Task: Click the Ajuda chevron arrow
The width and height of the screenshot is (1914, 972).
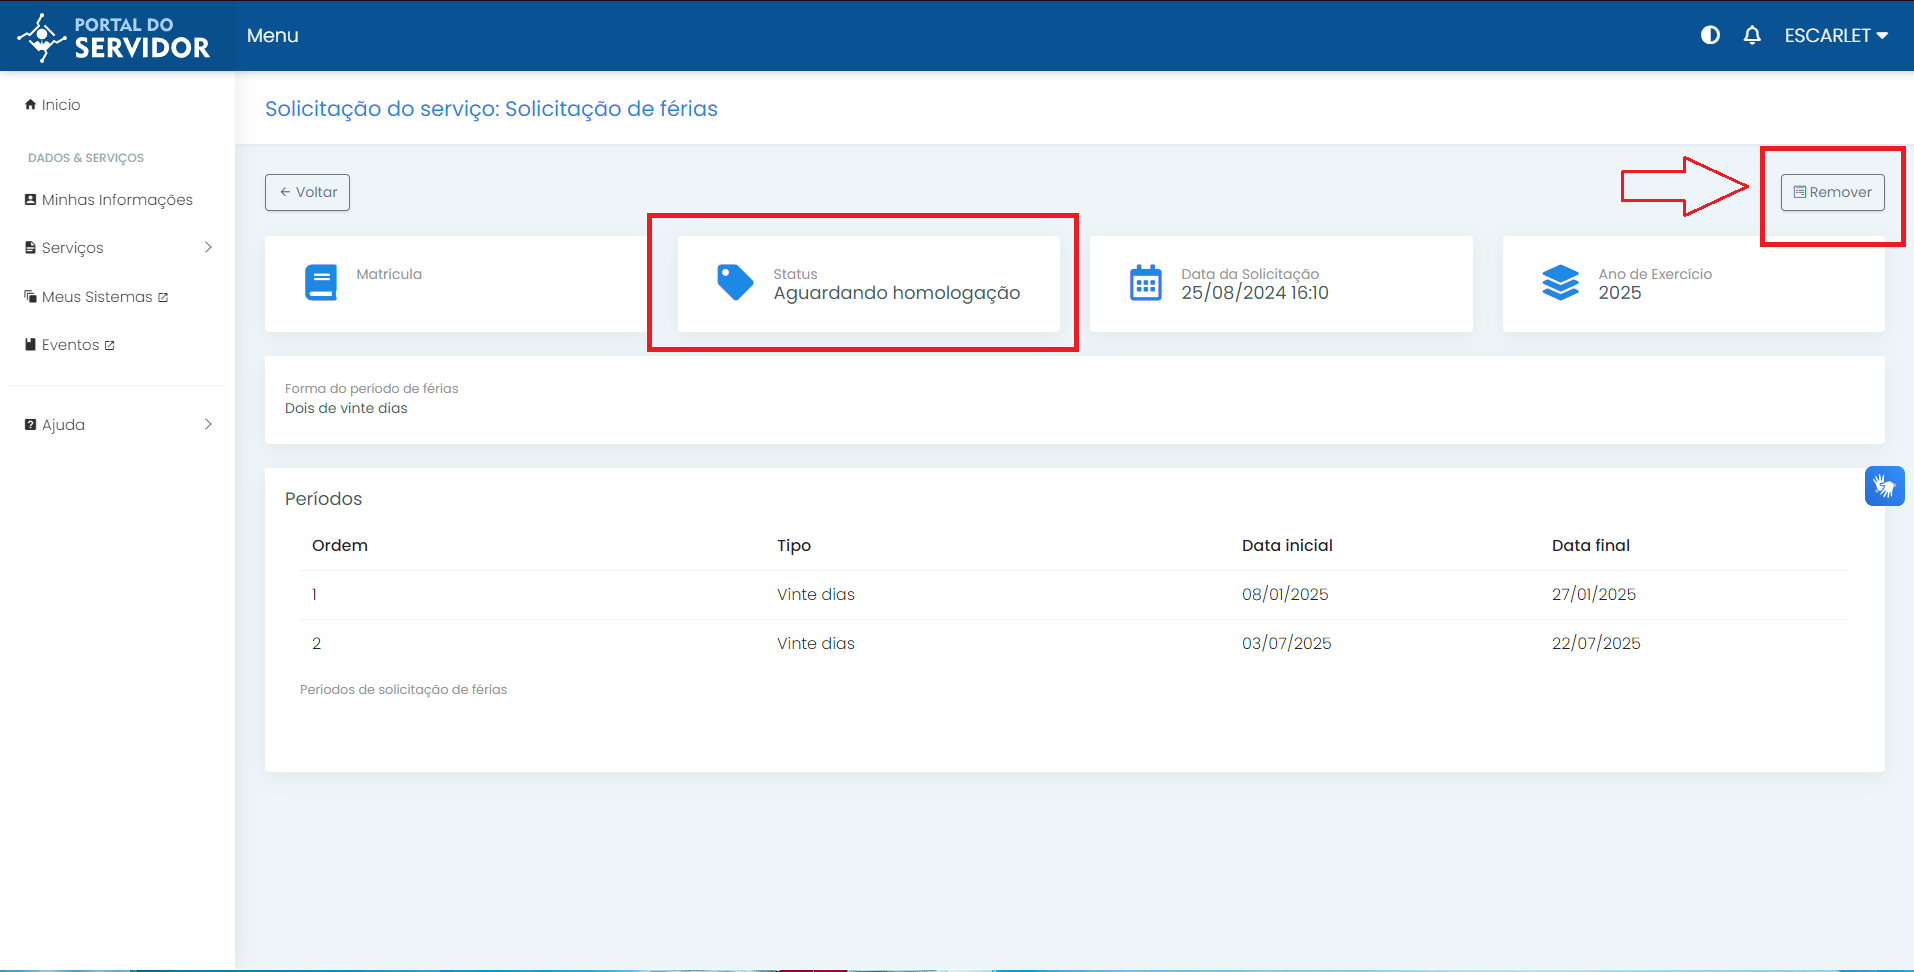Action: 208,424
